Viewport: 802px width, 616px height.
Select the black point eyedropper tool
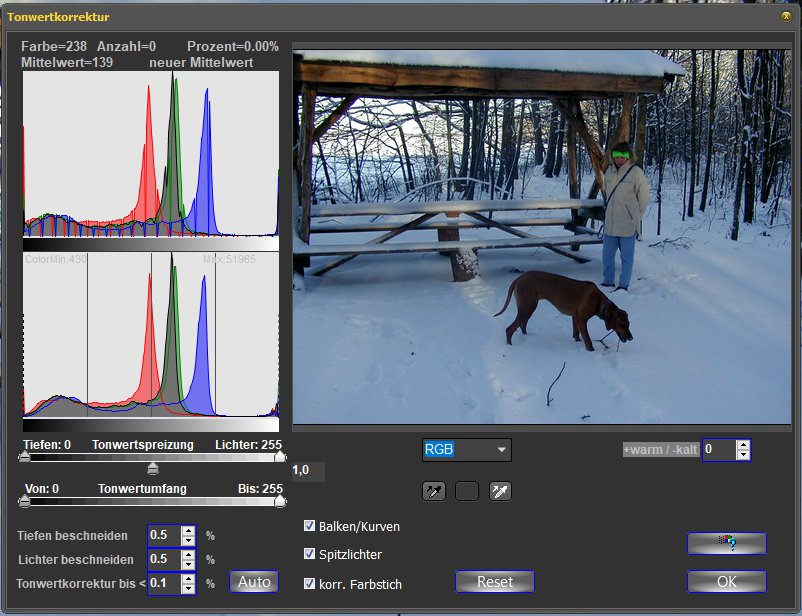[x=434, y=491]
